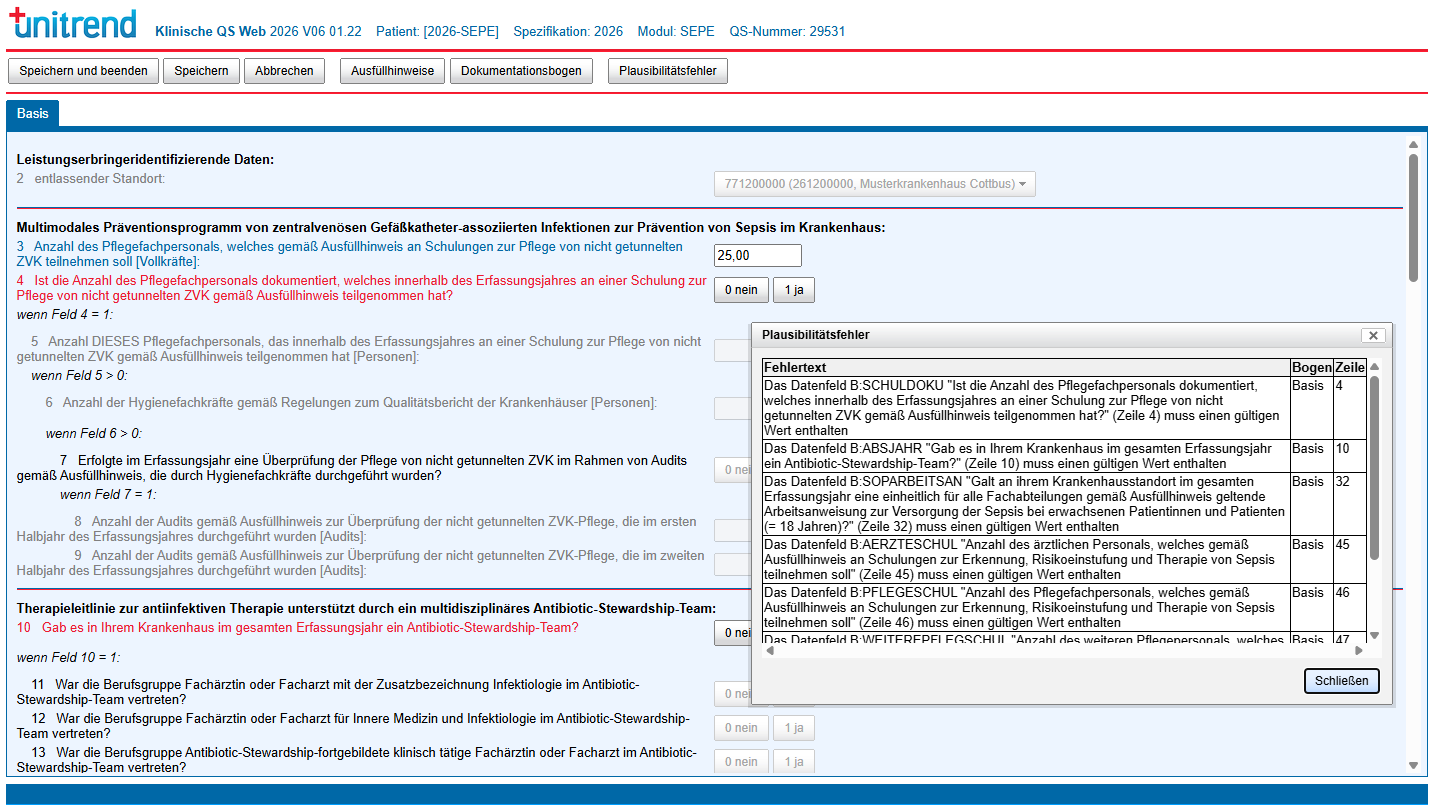Switch to the Basis tab
This screenshot has width=1435, height=811.
click(33, 114)
